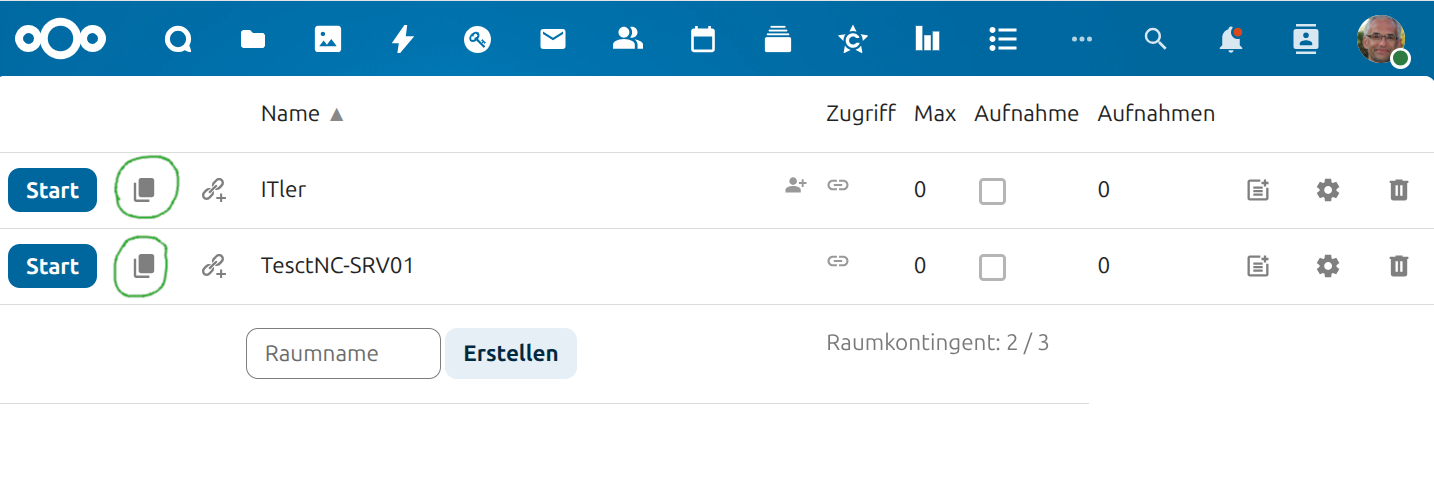Open the Mail app in top bar
Viewport: 1434px width, 481px height.
click(x=553, y=39)
